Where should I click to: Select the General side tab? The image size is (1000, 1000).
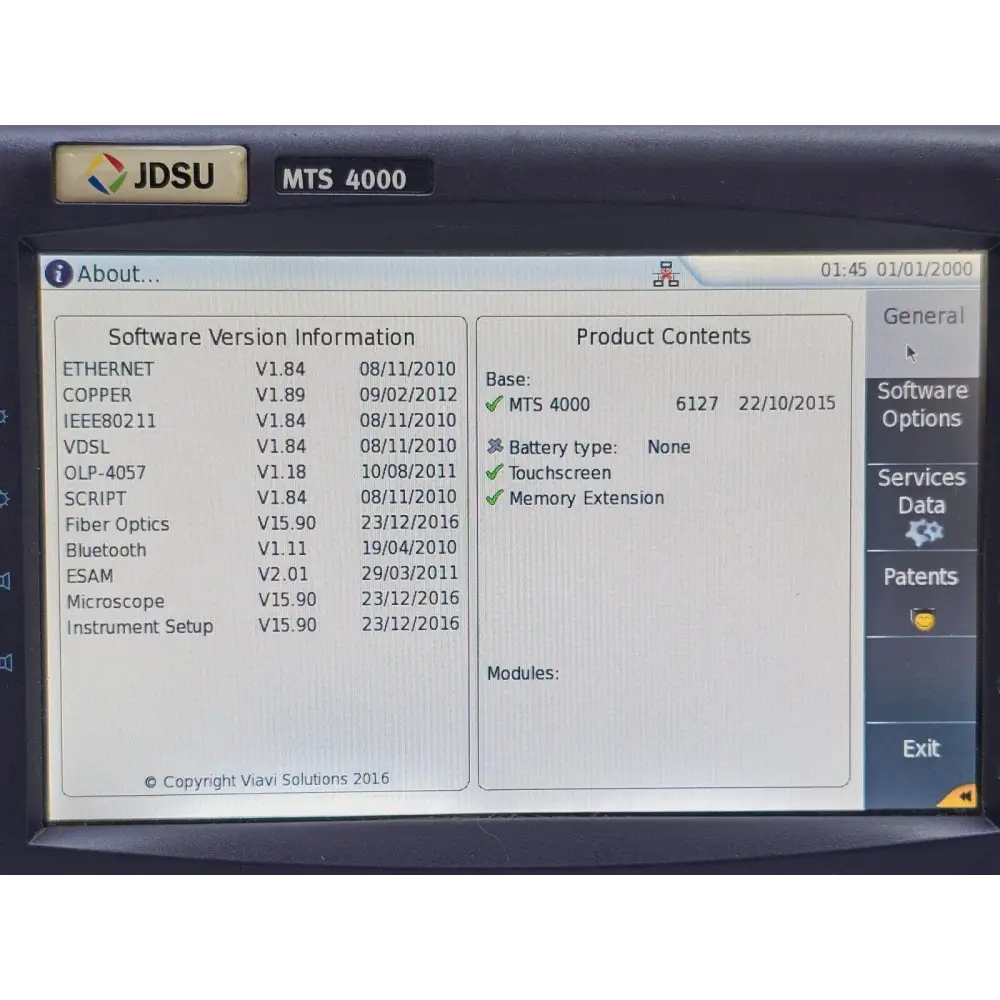(923, 334)
